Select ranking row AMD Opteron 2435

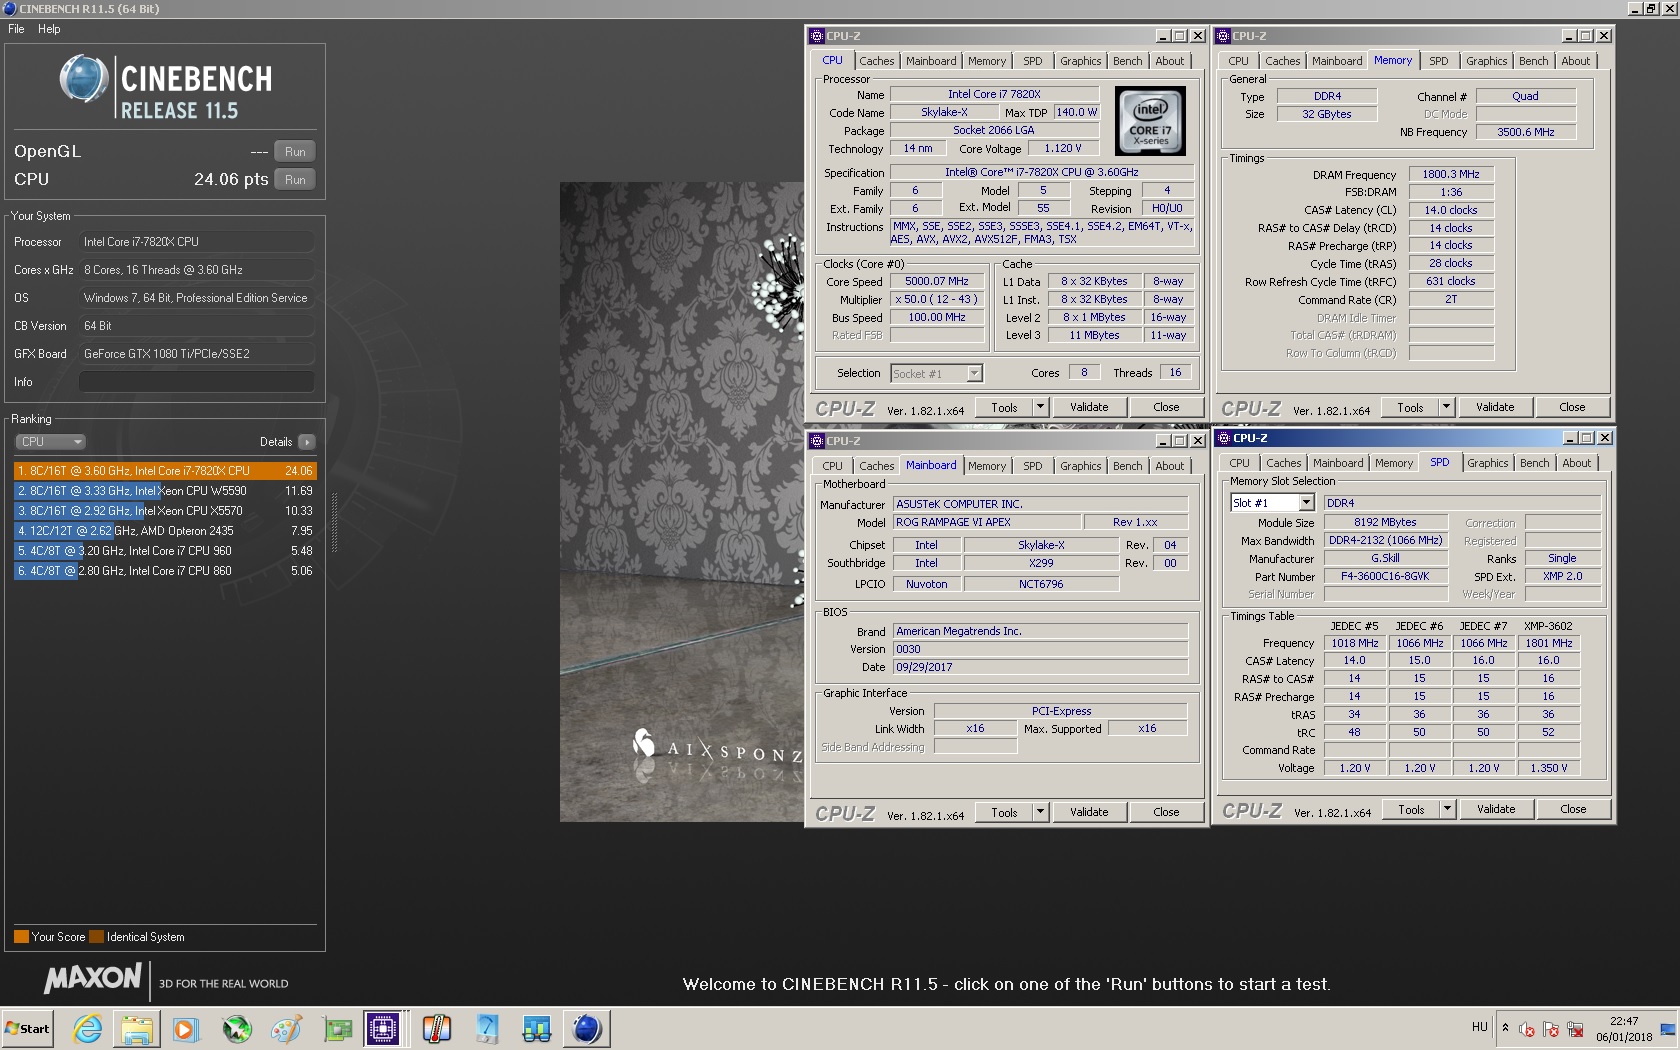(165, 531)
